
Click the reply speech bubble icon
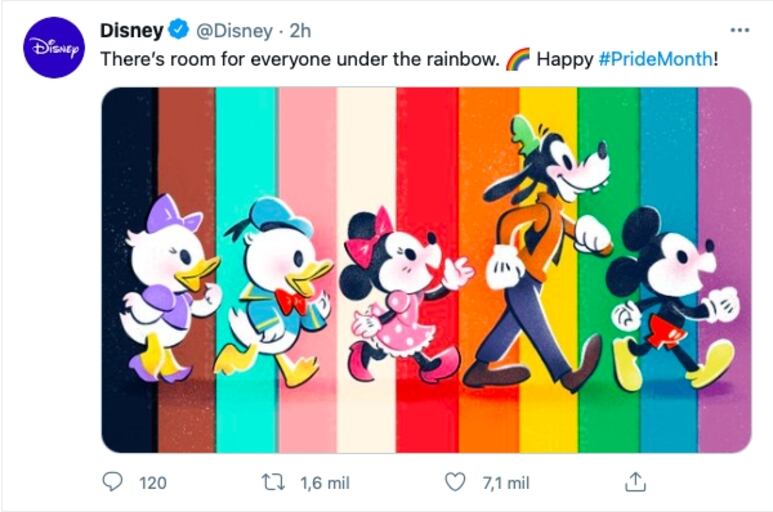click(x=112, y=481)
